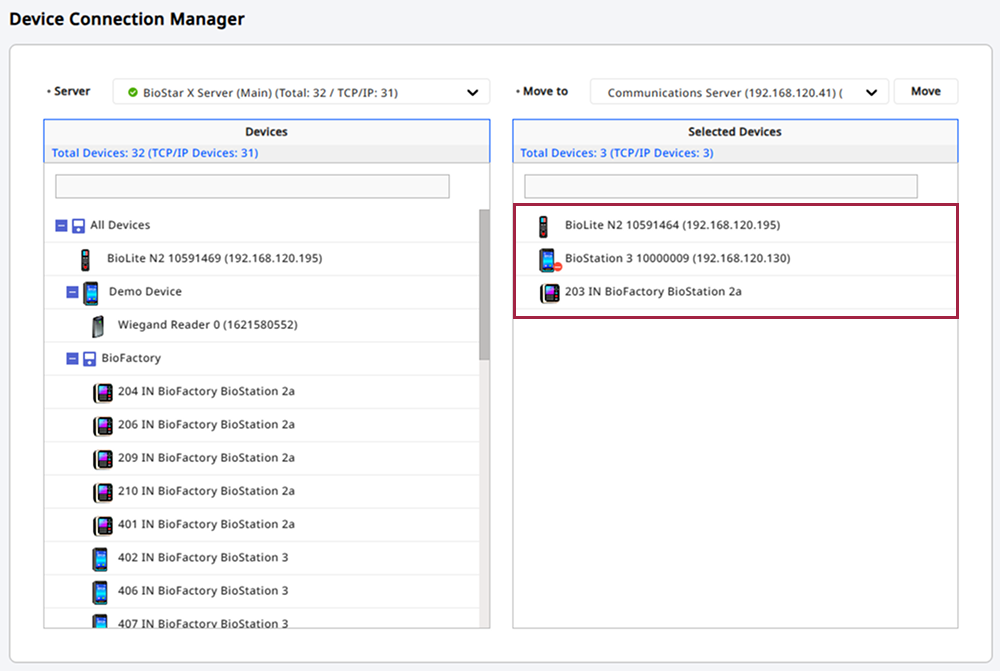The width and height of the screenshot is (1000, 671).
Task: Click the Demo Device icon
Action: click(91, 292)
